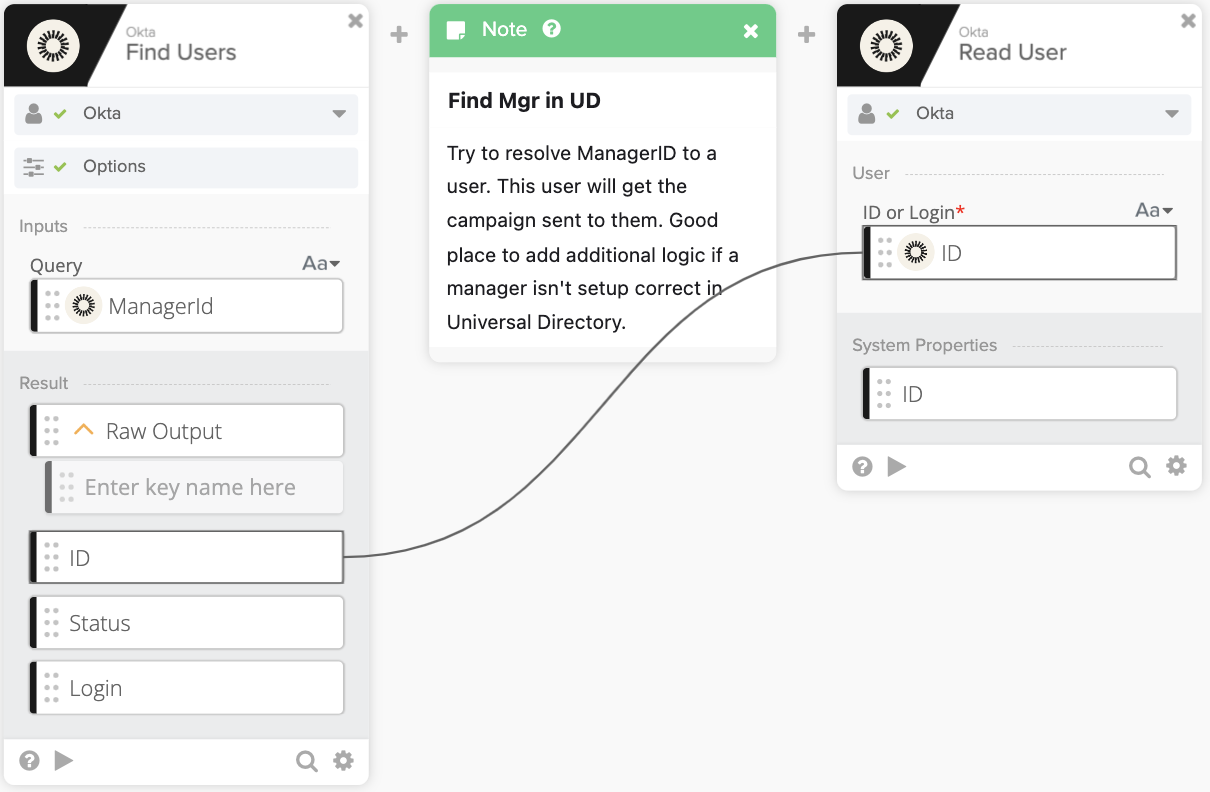Open Read User card settings gear
The width and height of the screenshot is (1210, 792).
click(1176, 466)
